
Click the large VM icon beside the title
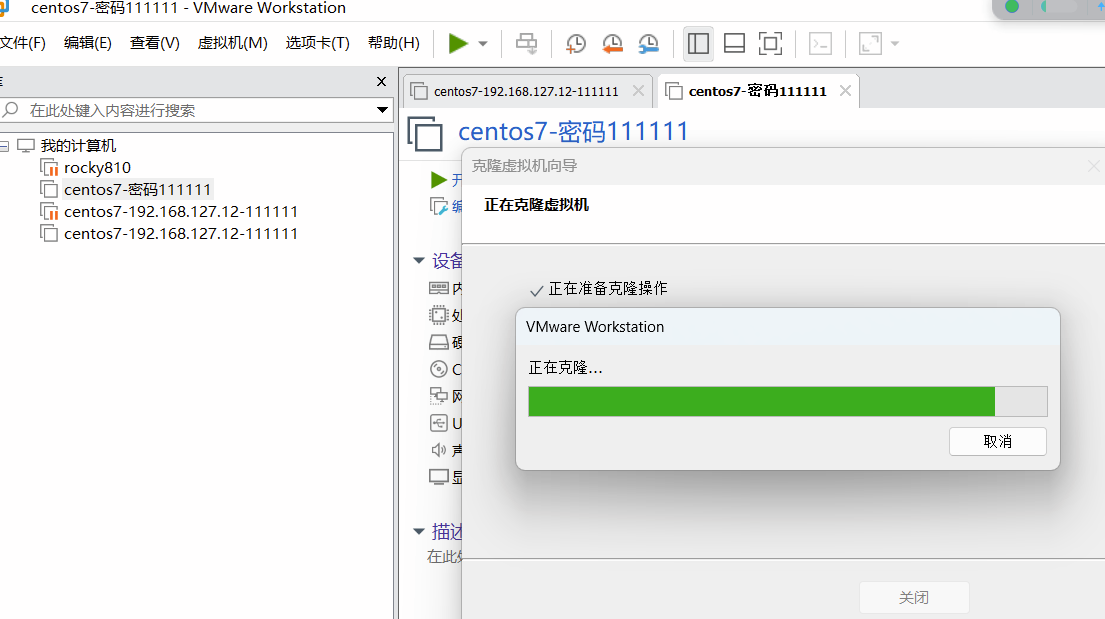point(425,134)
